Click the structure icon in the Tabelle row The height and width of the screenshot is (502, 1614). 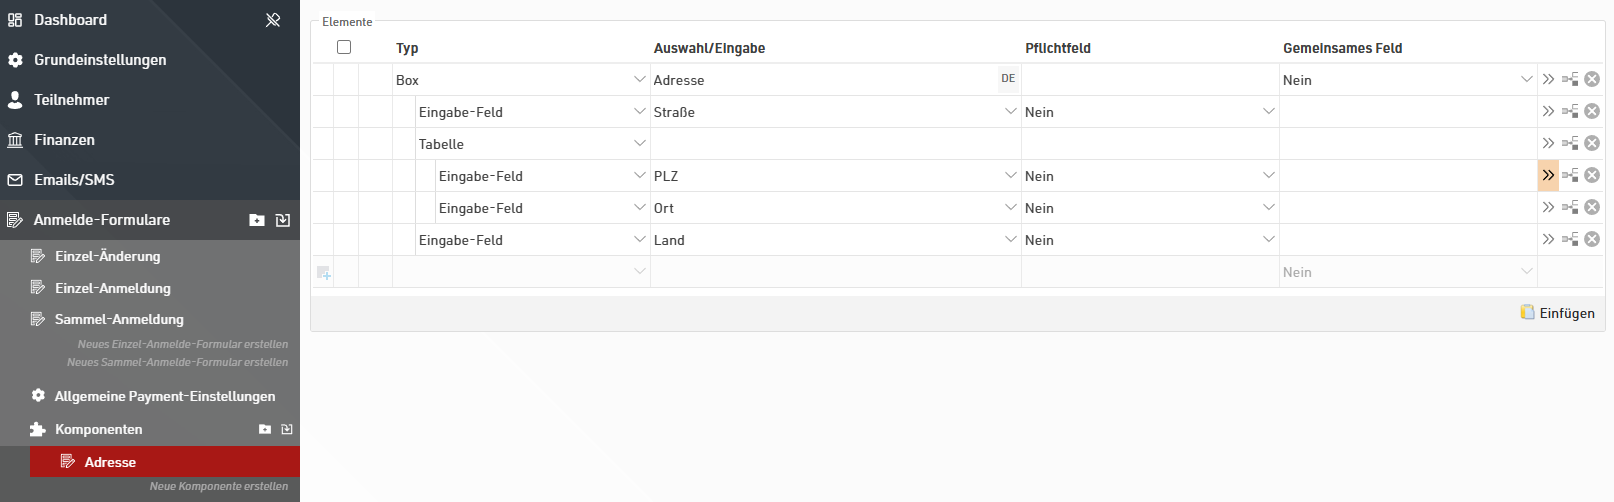pos(1570,143)
